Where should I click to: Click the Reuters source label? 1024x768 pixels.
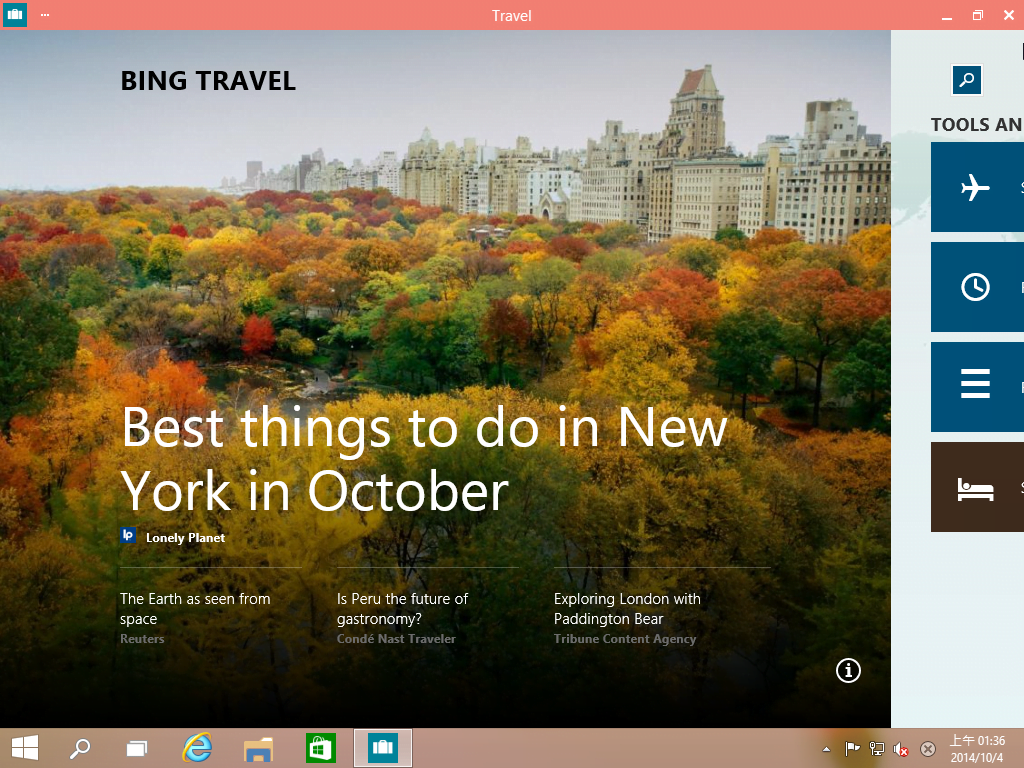pyautogui.click(x=142, y=639)
